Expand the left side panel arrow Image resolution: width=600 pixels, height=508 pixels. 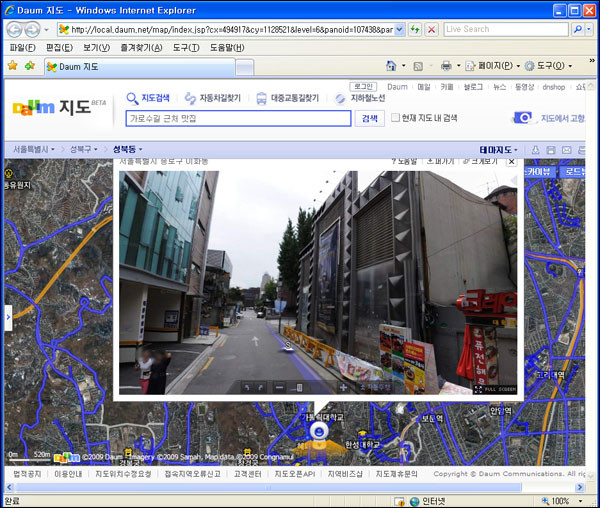[x=8, y=317]
